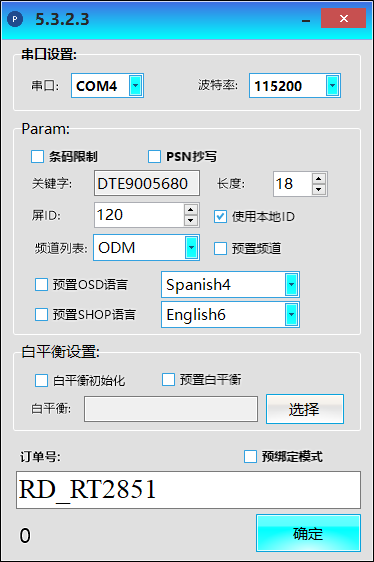This screenshot has width=374, height=562.
Task: Enable 预绑定模式 checkbox
Action: pos(250,457)
